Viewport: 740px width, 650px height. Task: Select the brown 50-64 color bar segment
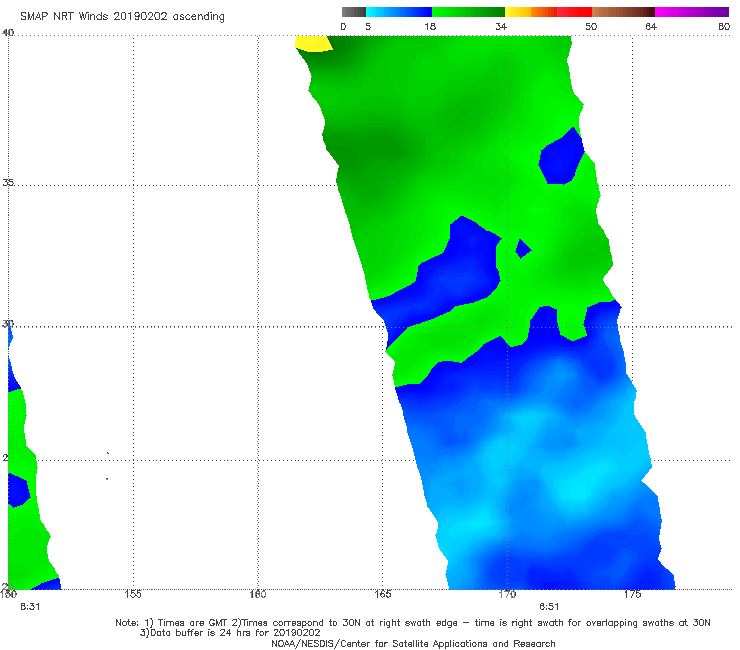click(x=623, y=12)
